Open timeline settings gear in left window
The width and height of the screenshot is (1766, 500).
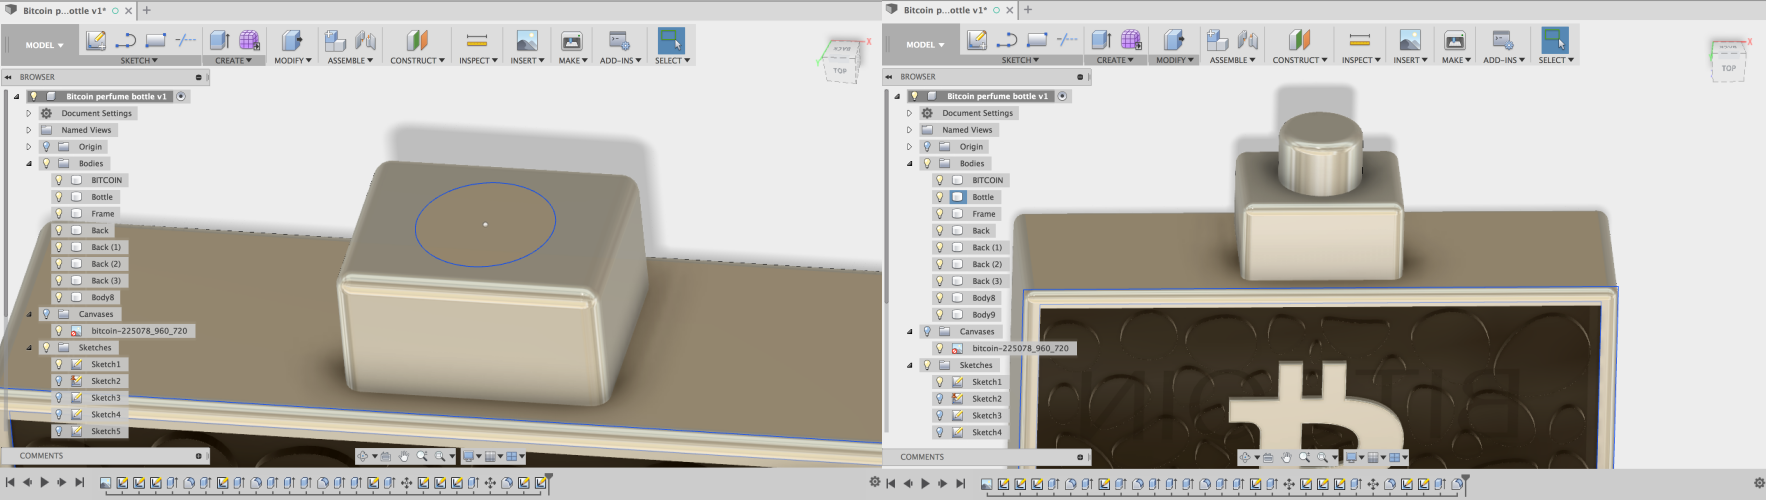875,482
